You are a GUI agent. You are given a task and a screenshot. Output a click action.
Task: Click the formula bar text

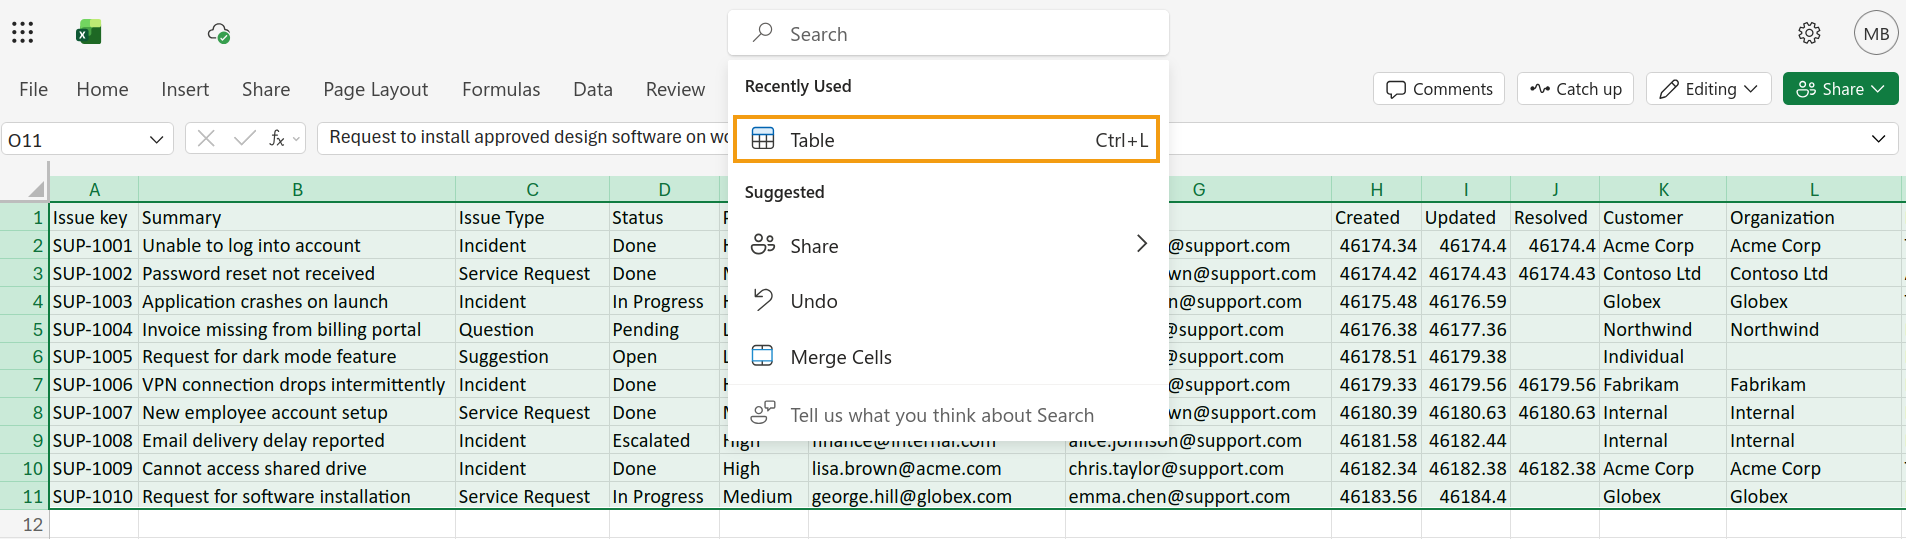coord(529,137)
